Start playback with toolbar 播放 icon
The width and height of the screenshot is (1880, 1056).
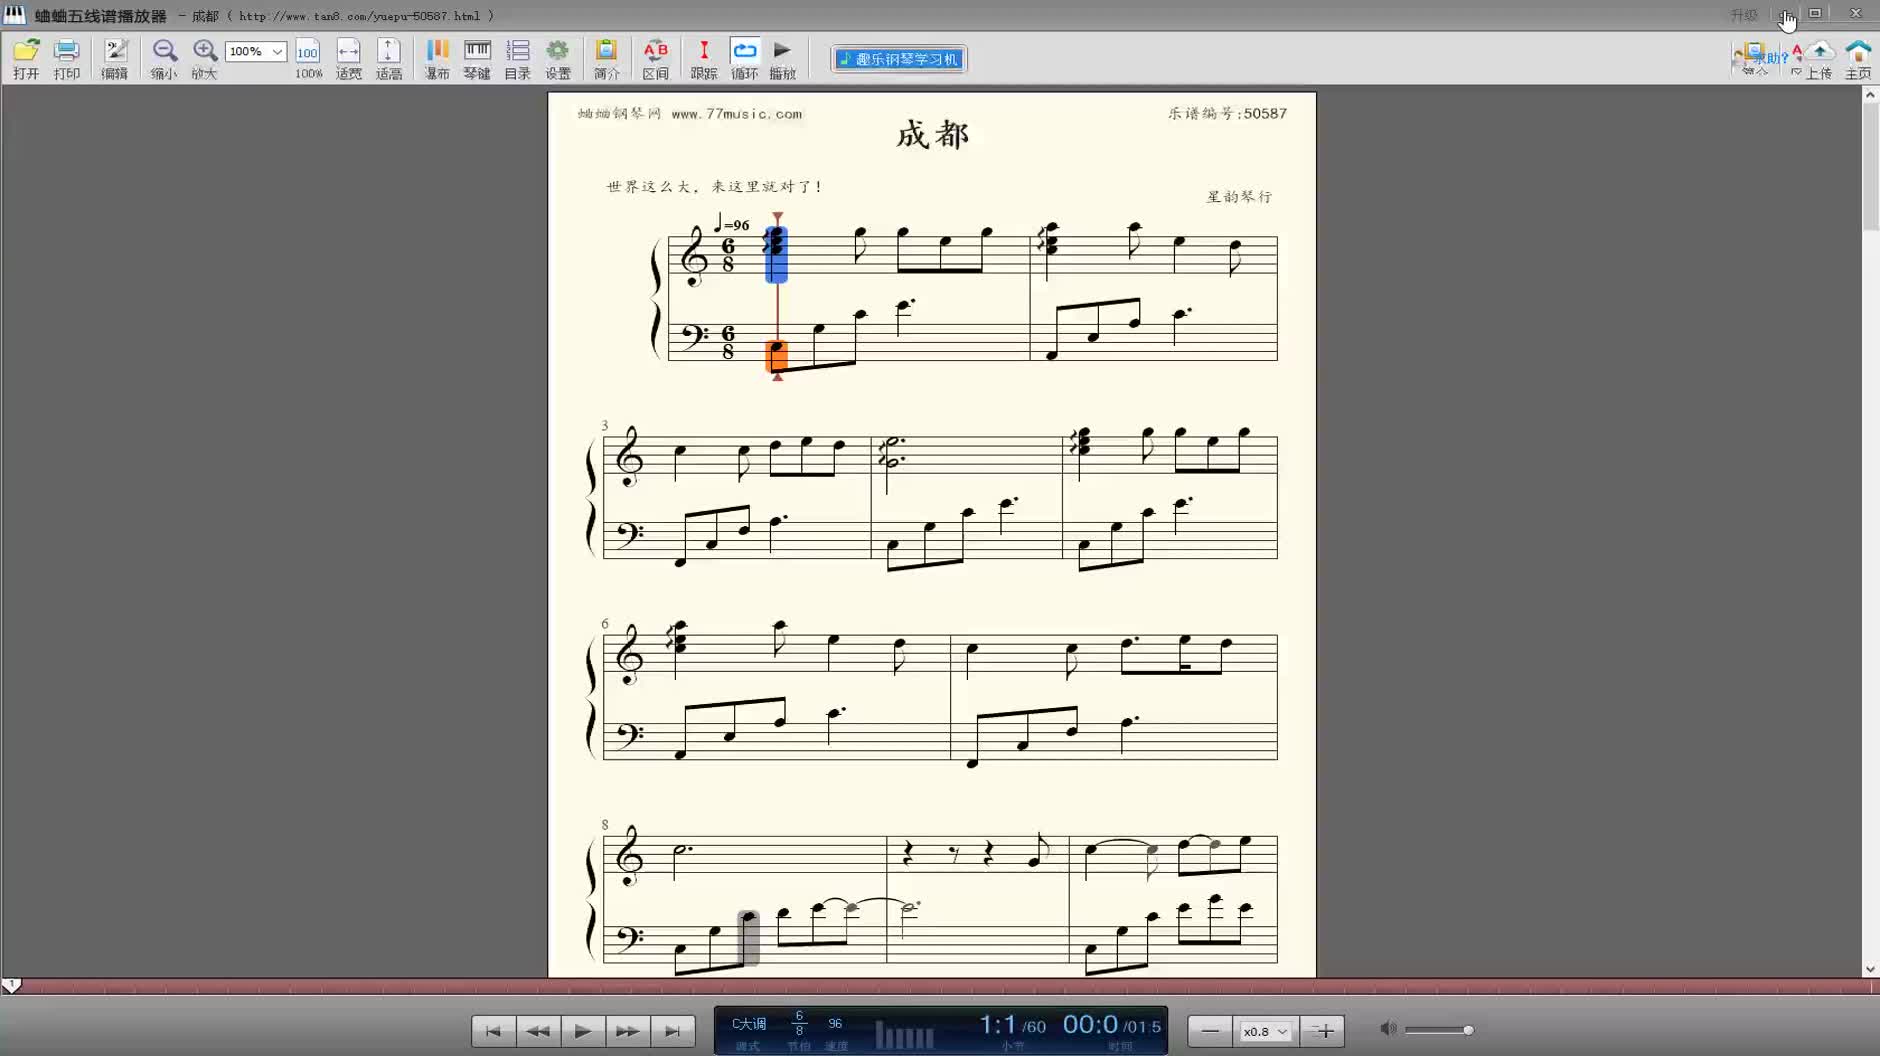pos(783,59)
